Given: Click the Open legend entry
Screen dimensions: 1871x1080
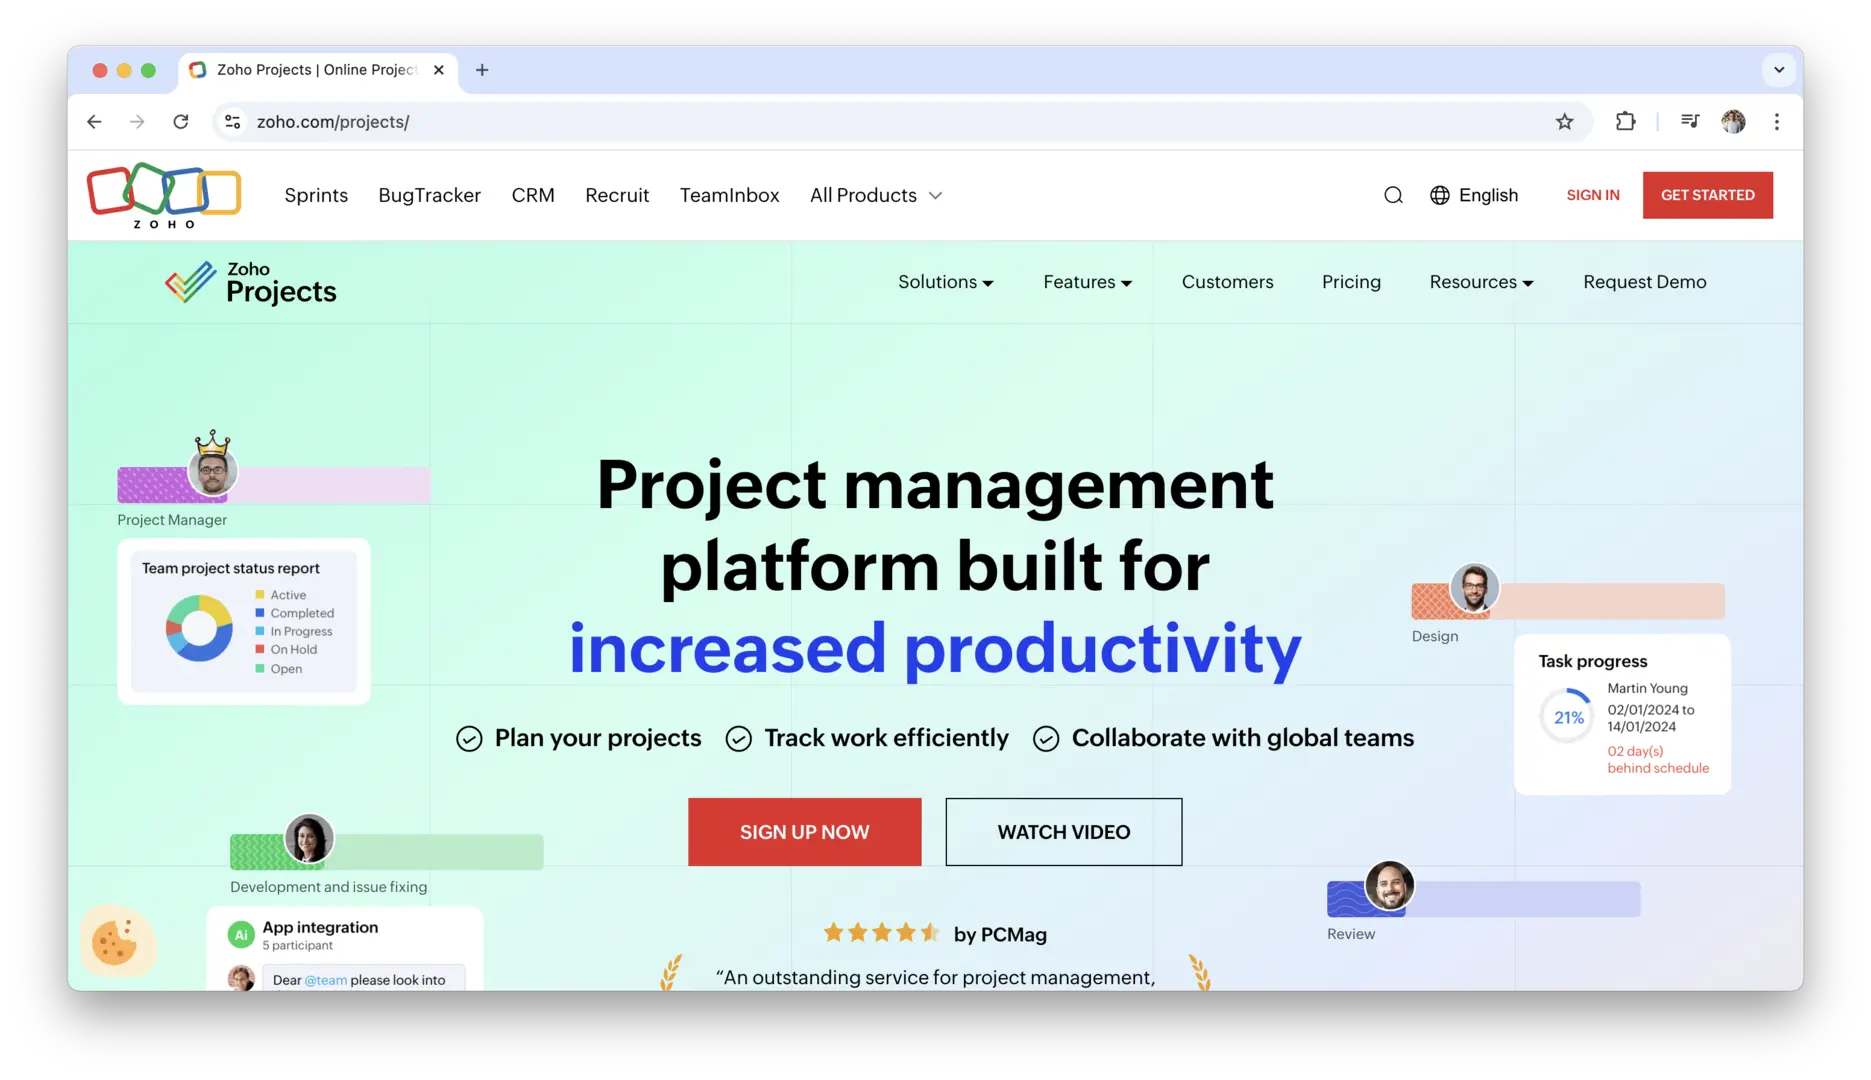Looking at the screenshot, I should 279,669.
